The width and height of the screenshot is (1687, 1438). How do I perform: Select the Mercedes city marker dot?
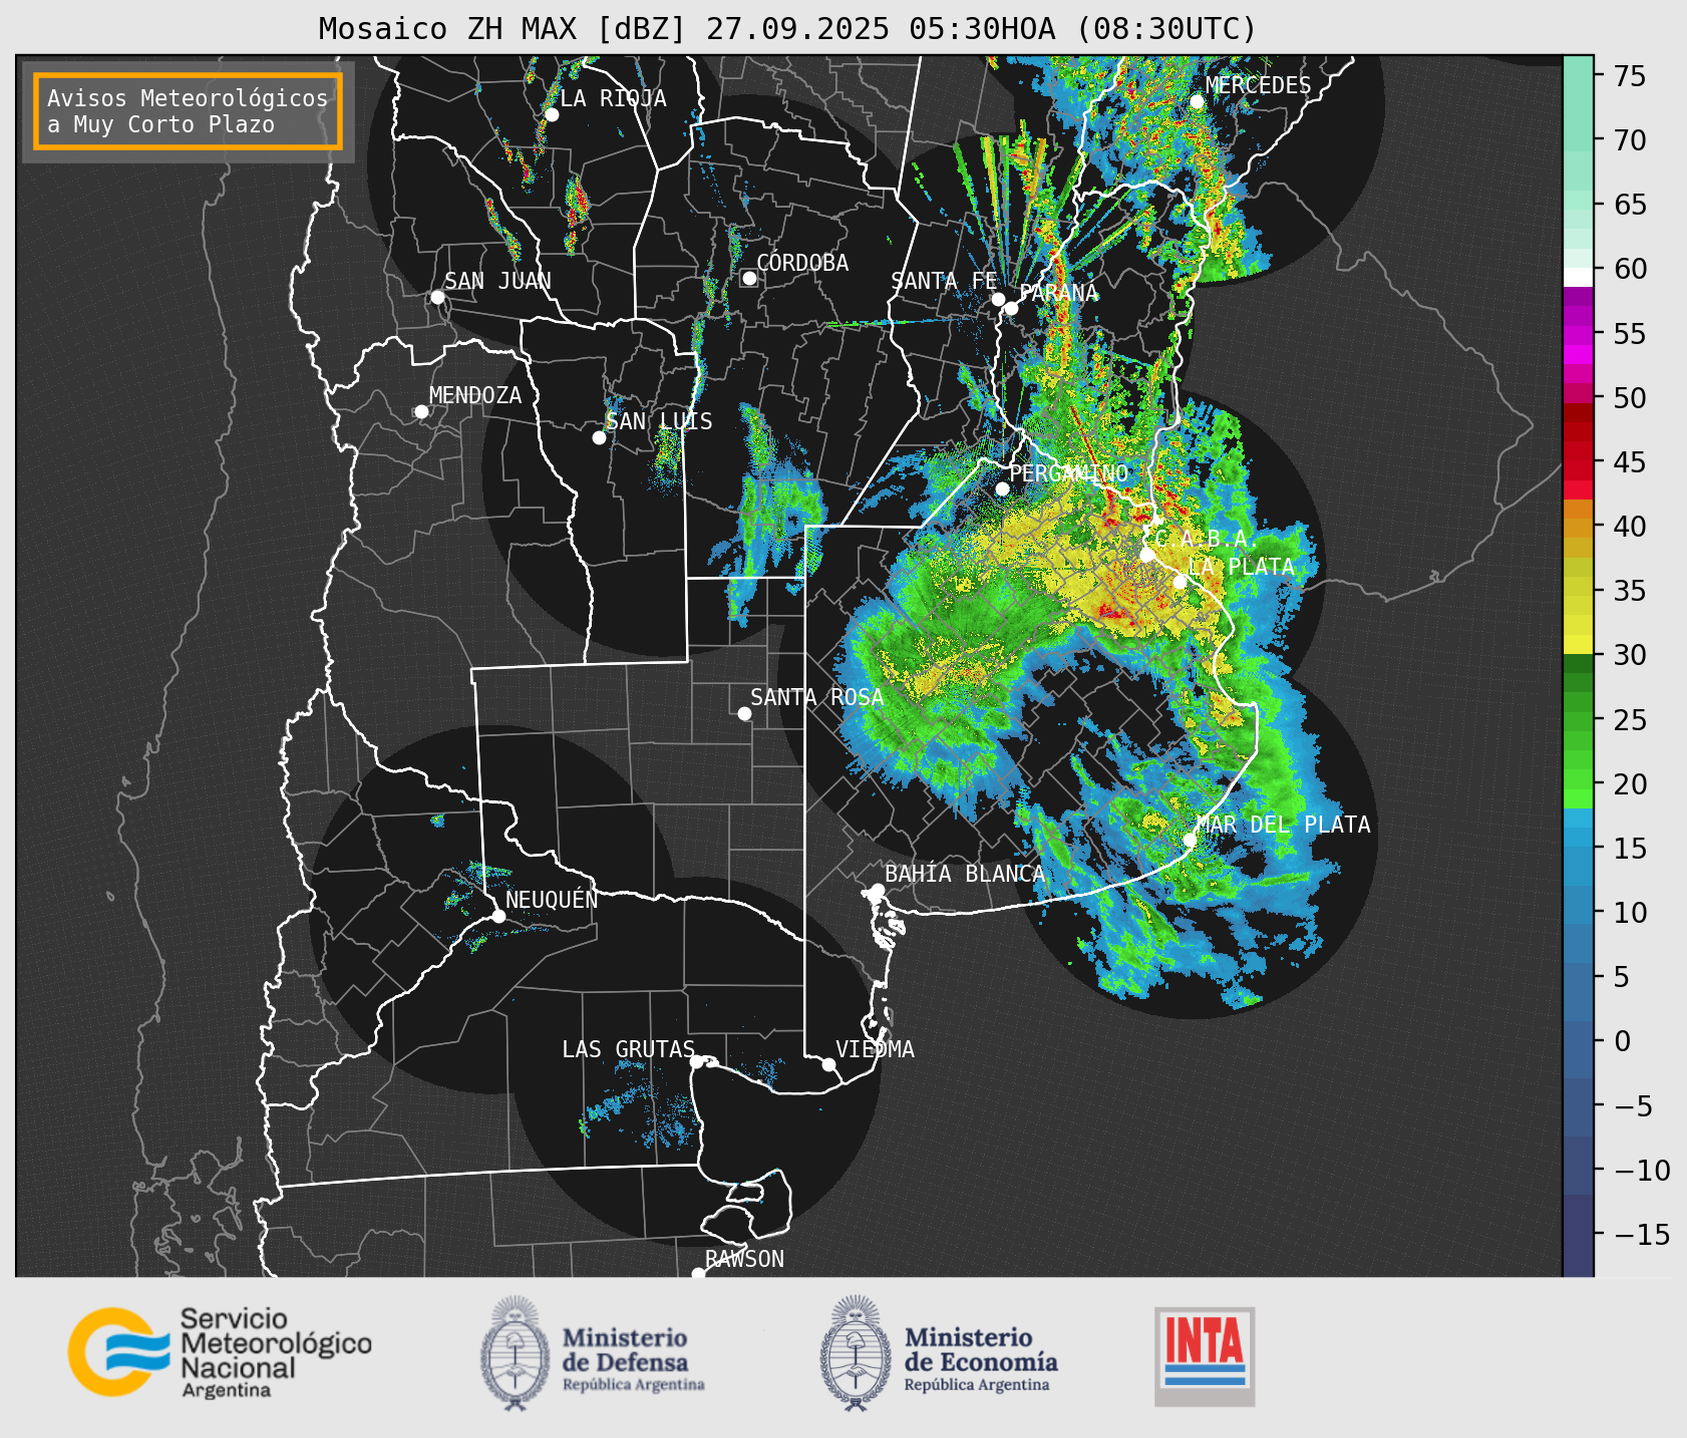tap(1197, 102)
